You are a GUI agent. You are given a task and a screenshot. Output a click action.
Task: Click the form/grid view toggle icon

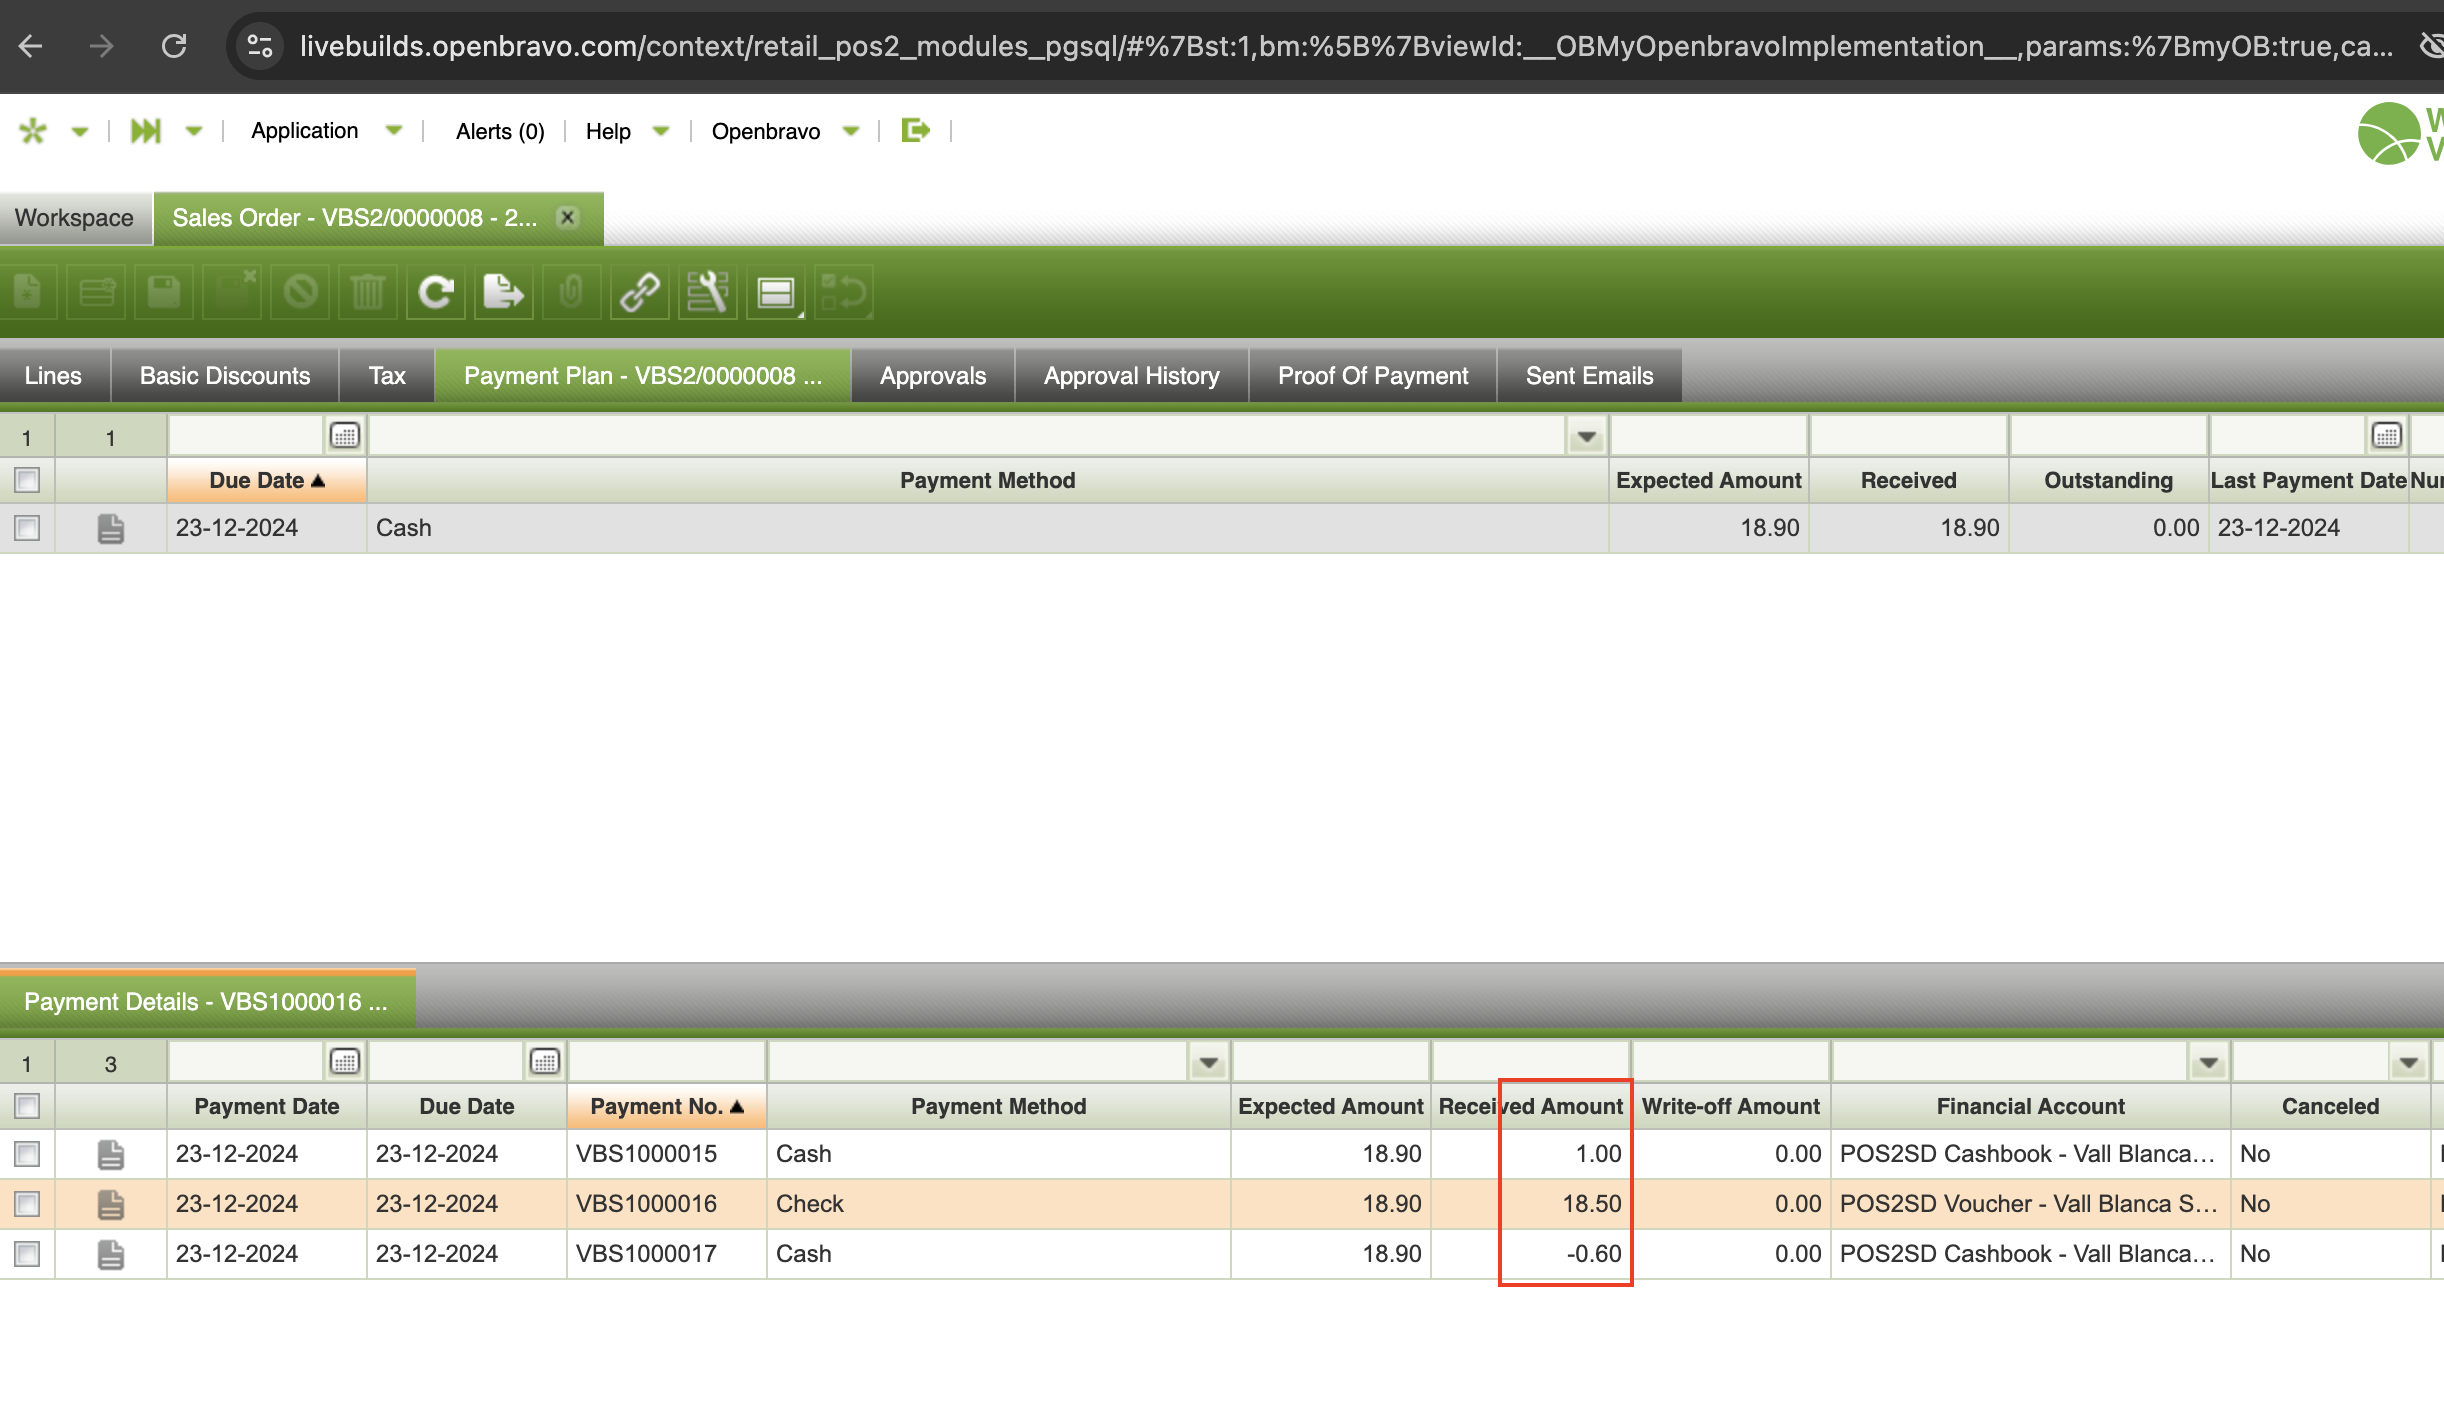point(776,293)
